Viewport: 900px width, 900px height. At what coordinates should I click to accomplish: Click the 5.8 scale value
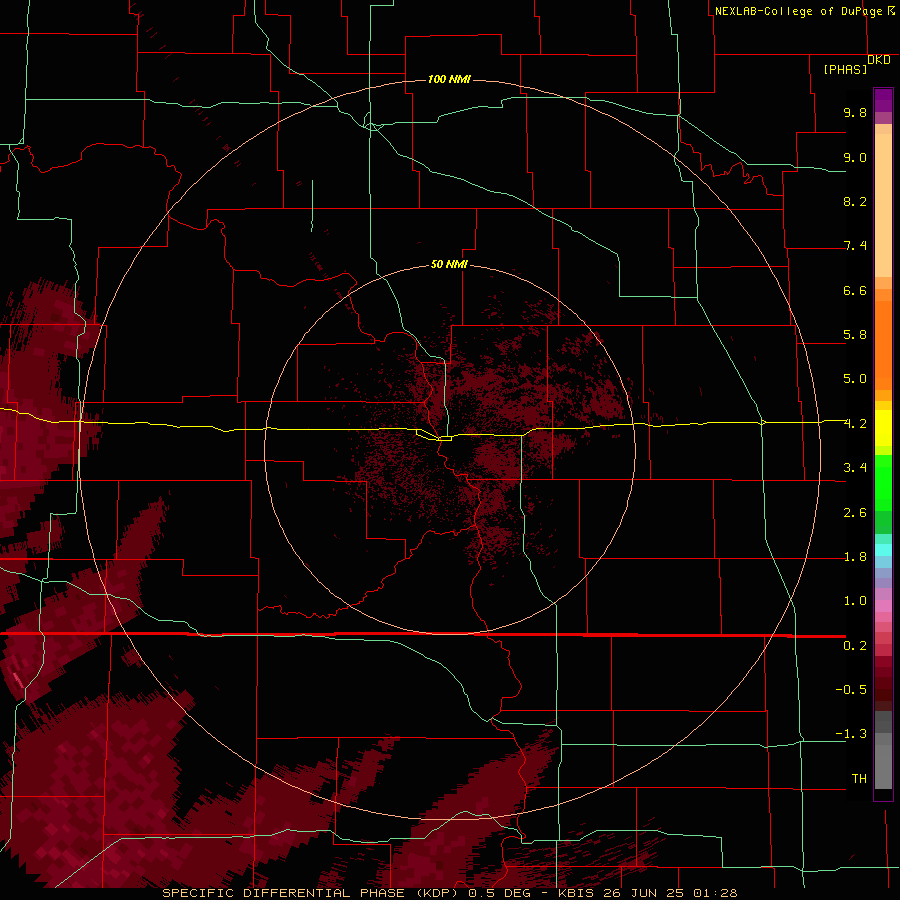click(855, 335)
